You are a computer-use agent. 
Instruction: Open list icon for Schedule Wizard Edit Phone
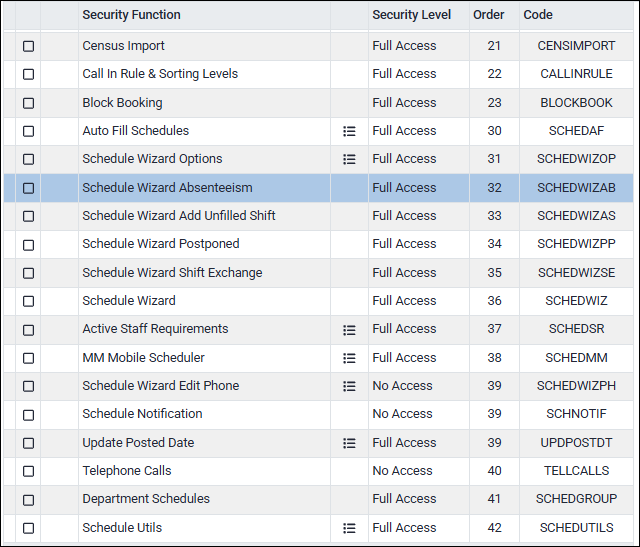click(x=349, y=386)
